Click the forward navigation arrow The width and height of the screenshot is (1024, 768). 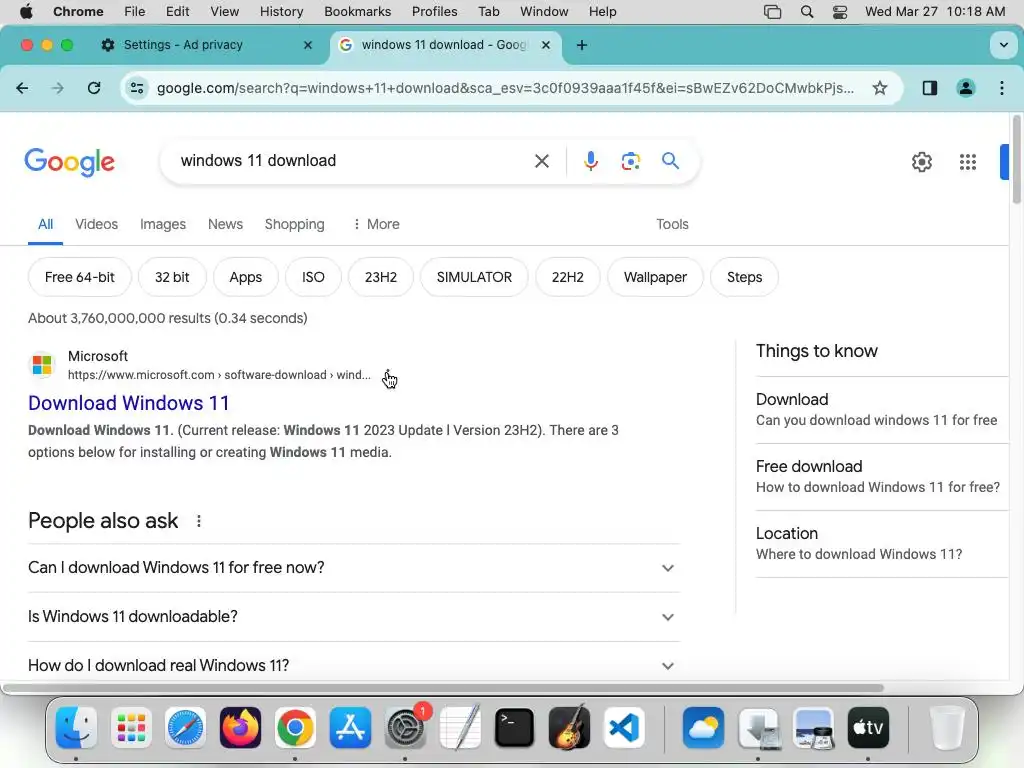57,88
